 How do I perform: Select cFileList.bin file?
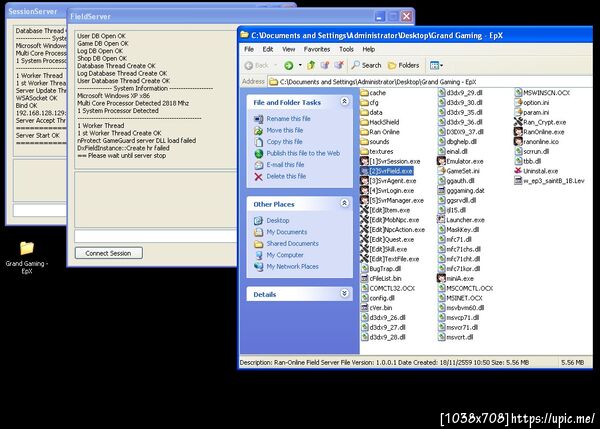(x=381, y=279)
